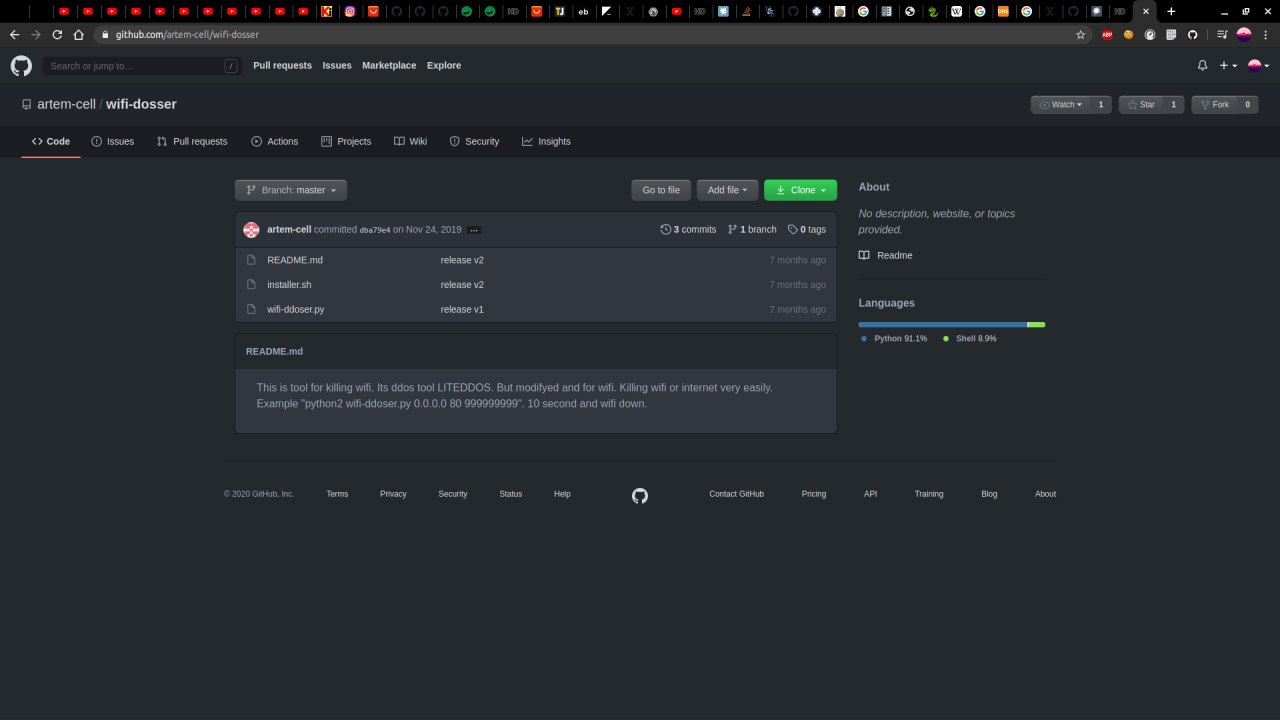This screenshot has height=720, width=1280.
Task: Open the Branch: master dropdown
Action: 291,190
